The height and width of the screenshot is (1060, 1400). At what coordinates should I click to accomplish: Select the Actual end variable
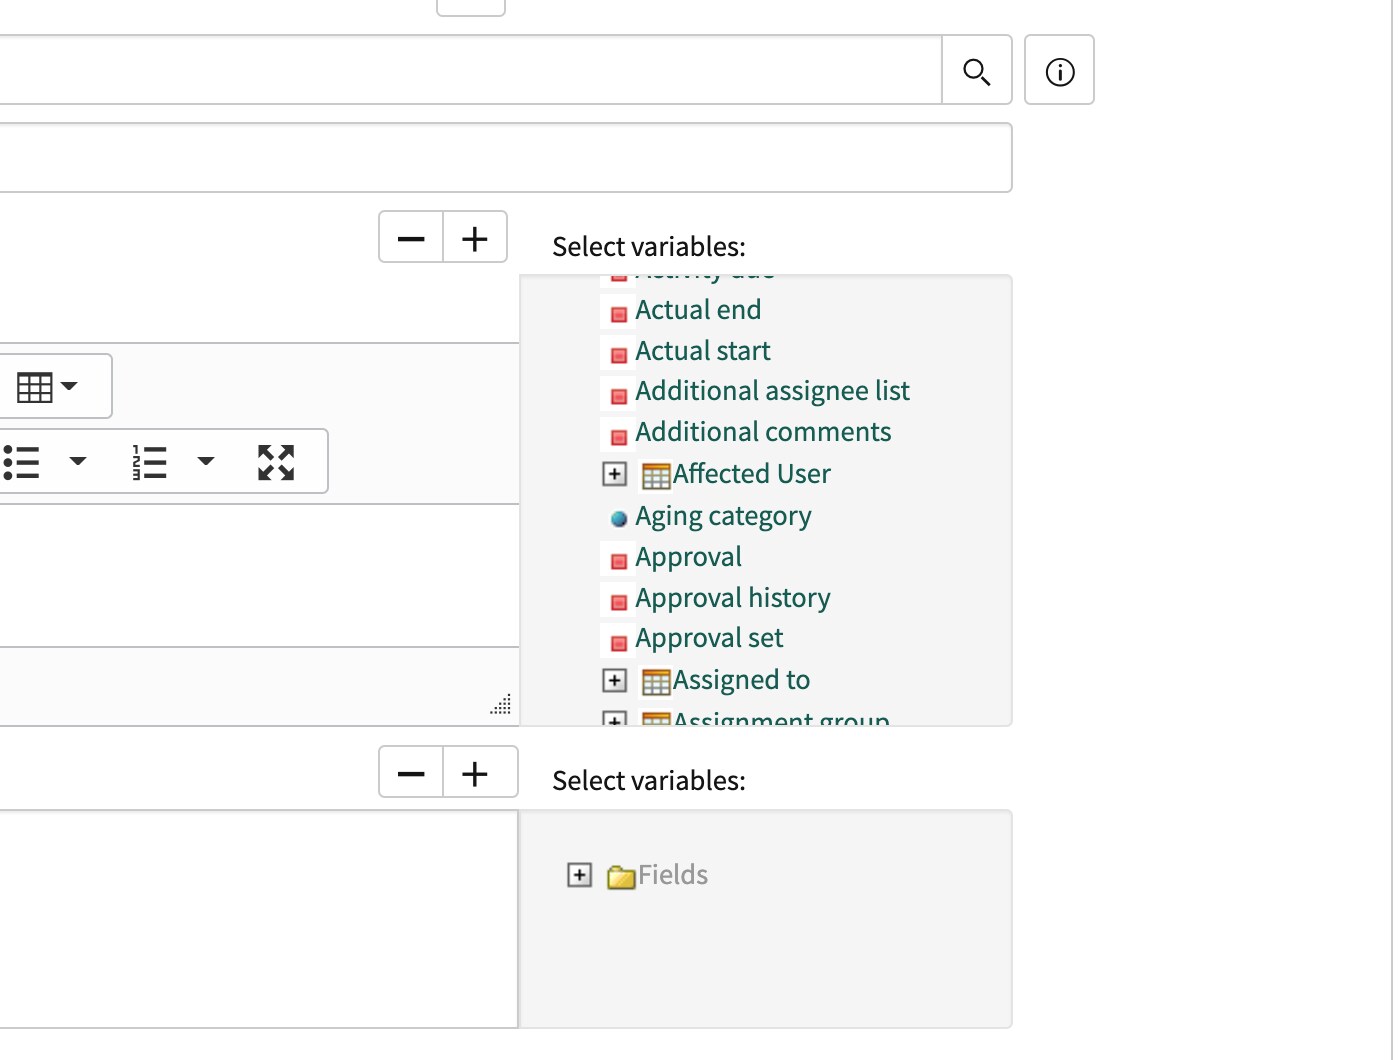698,310
